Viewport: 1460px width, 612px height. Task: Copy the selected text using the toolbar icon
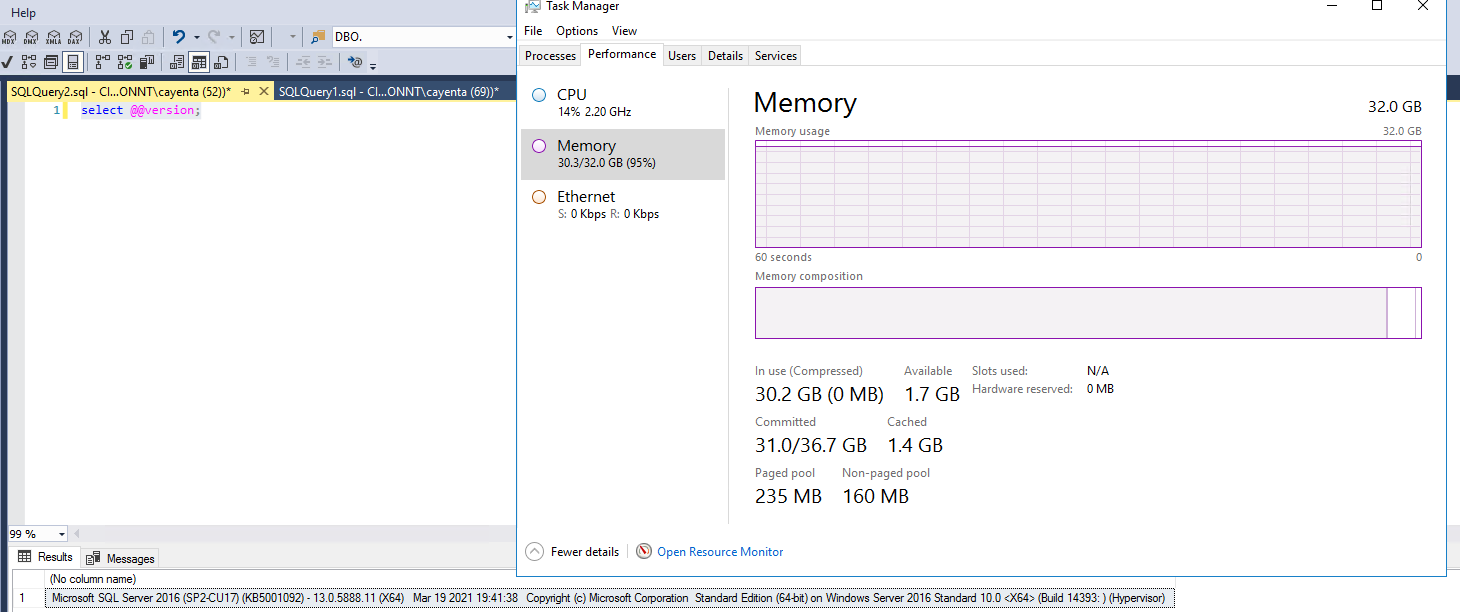click(127, 37)
